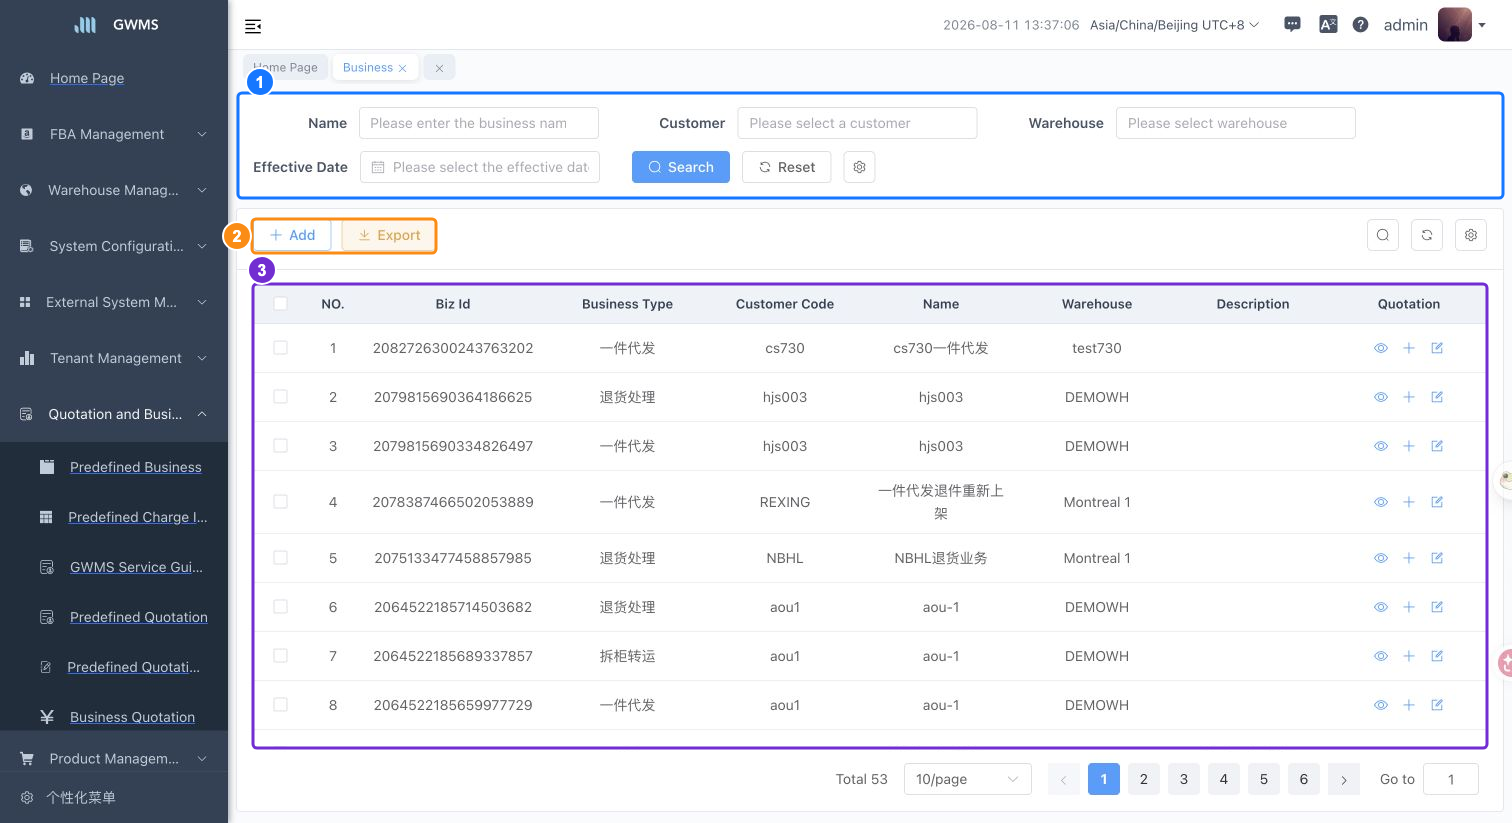The width and height of the screenshot is (1512, 823).
Task: Add quotation for REXING row
Action: click(x=1409, y=502)
